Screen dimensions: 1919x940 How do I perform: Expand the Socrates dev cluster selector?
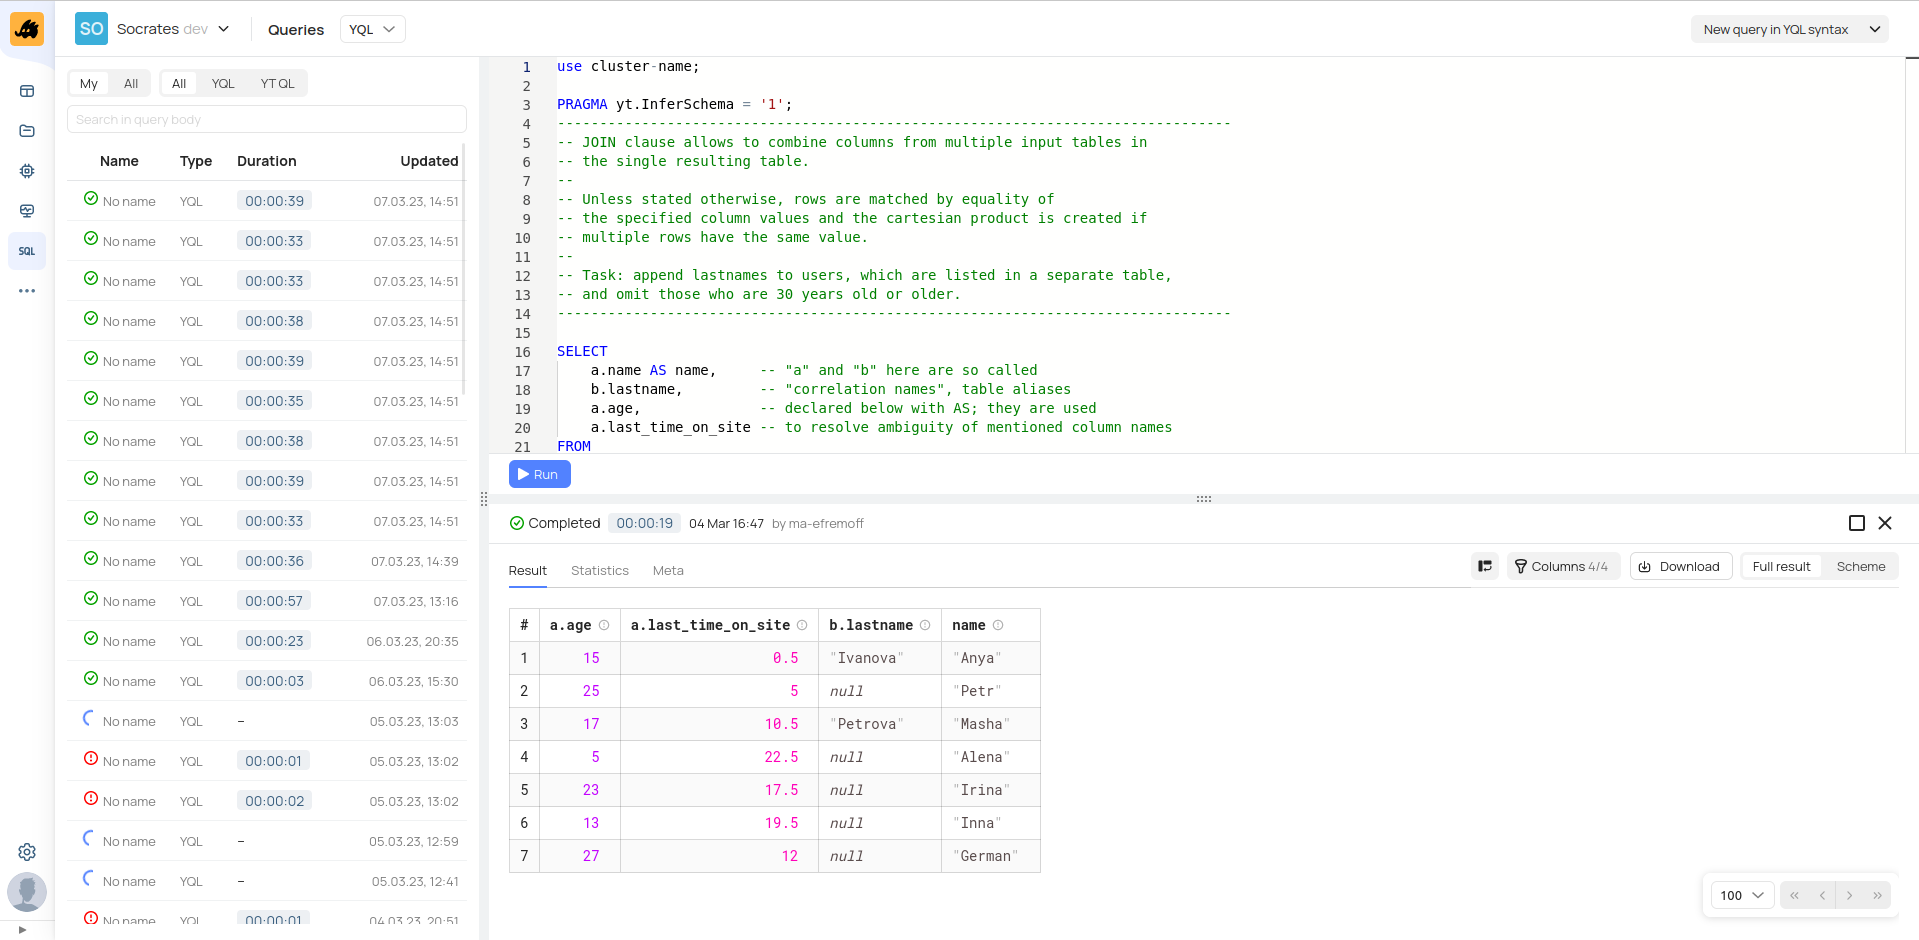coord(173,29)
